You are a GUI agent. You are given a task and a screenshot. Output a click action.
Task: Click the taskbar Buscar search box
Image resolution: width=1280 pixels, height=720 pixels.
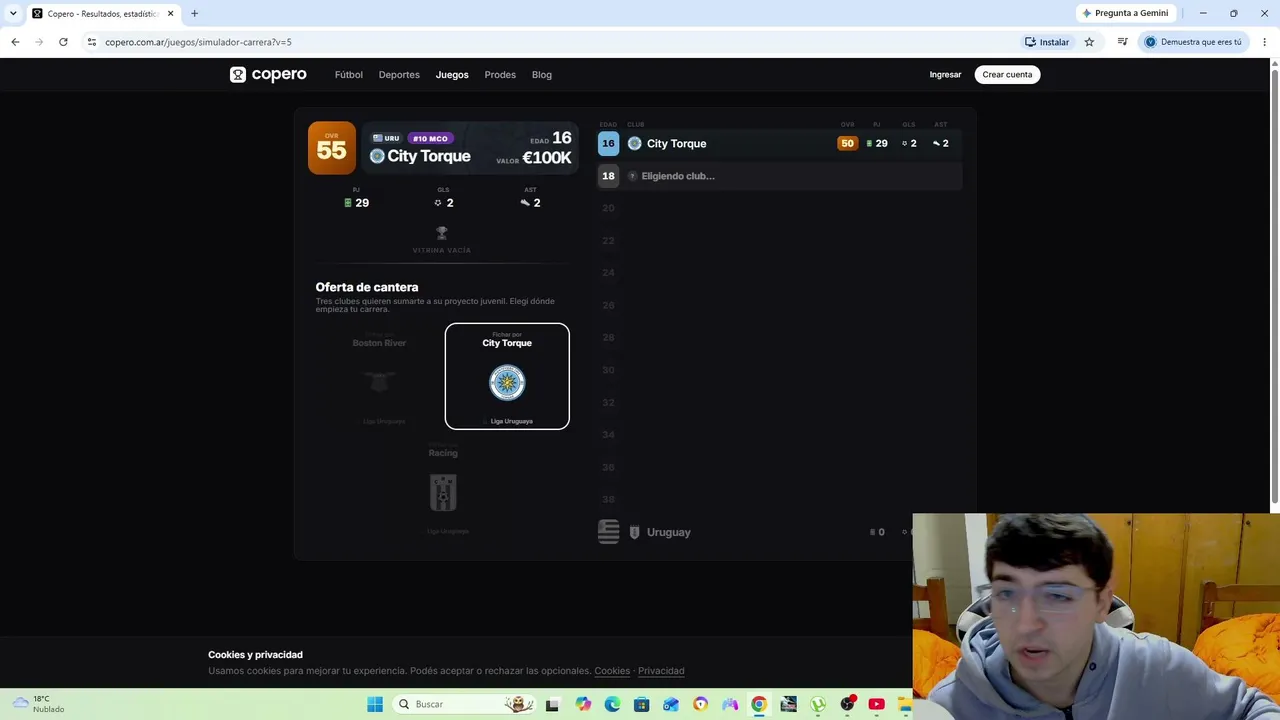click(464, 704)
